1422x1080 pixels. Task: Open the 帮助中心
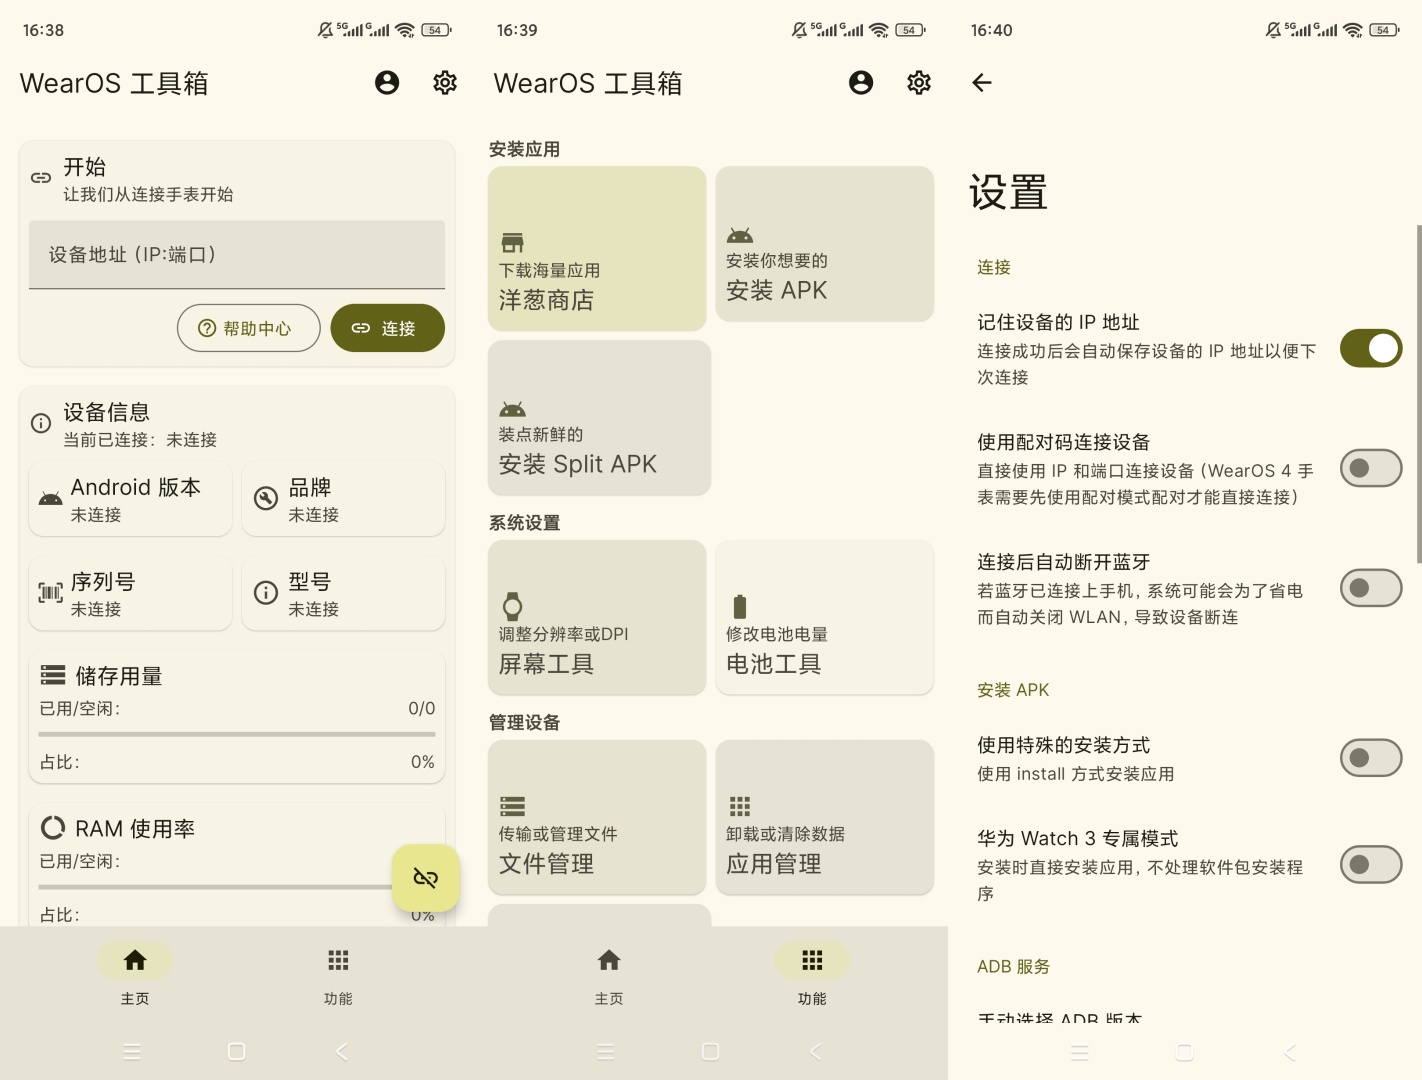pyautogui.click(x=248, y=328)
